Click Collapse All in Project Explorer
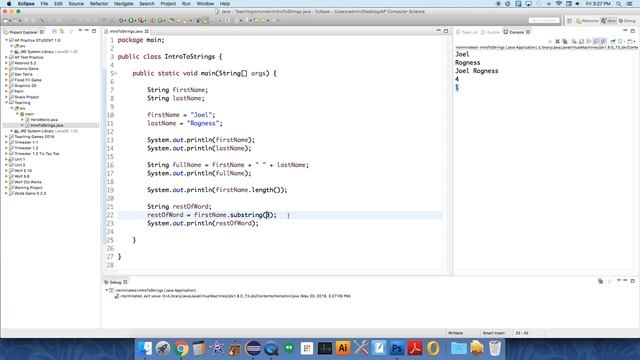640x360 pixels. (54, 31)
